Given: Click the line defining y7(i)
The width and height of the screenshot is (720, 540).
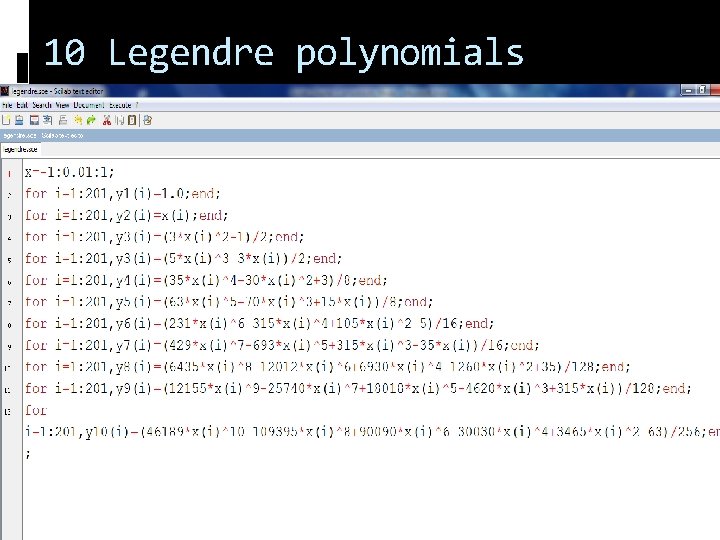Looking at the screenshot, I should coord(282,345).
